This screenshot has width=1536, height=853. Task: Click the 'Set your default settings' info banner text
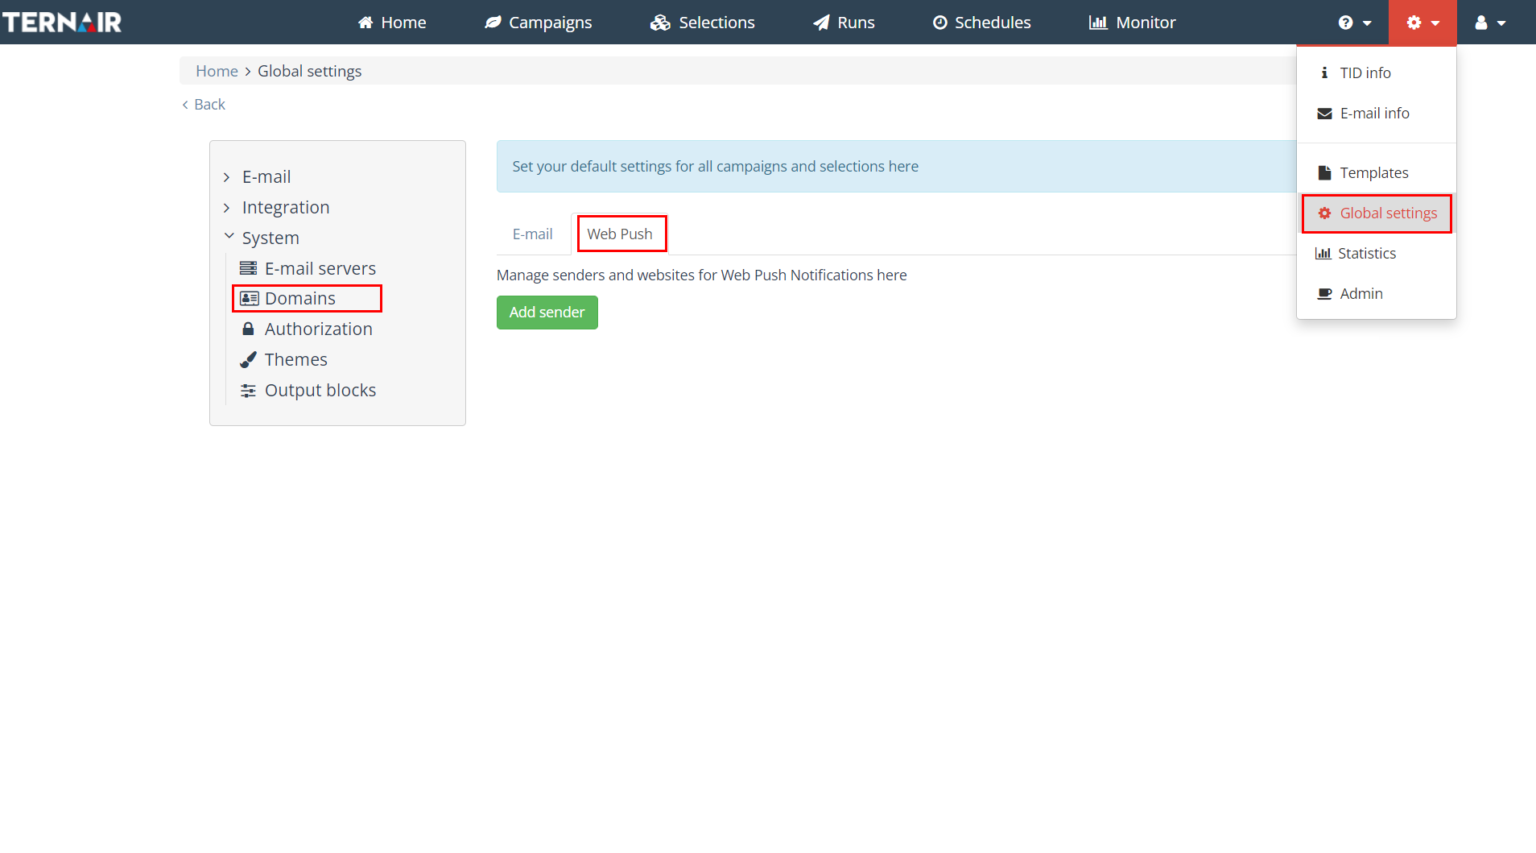pos(715,167)
